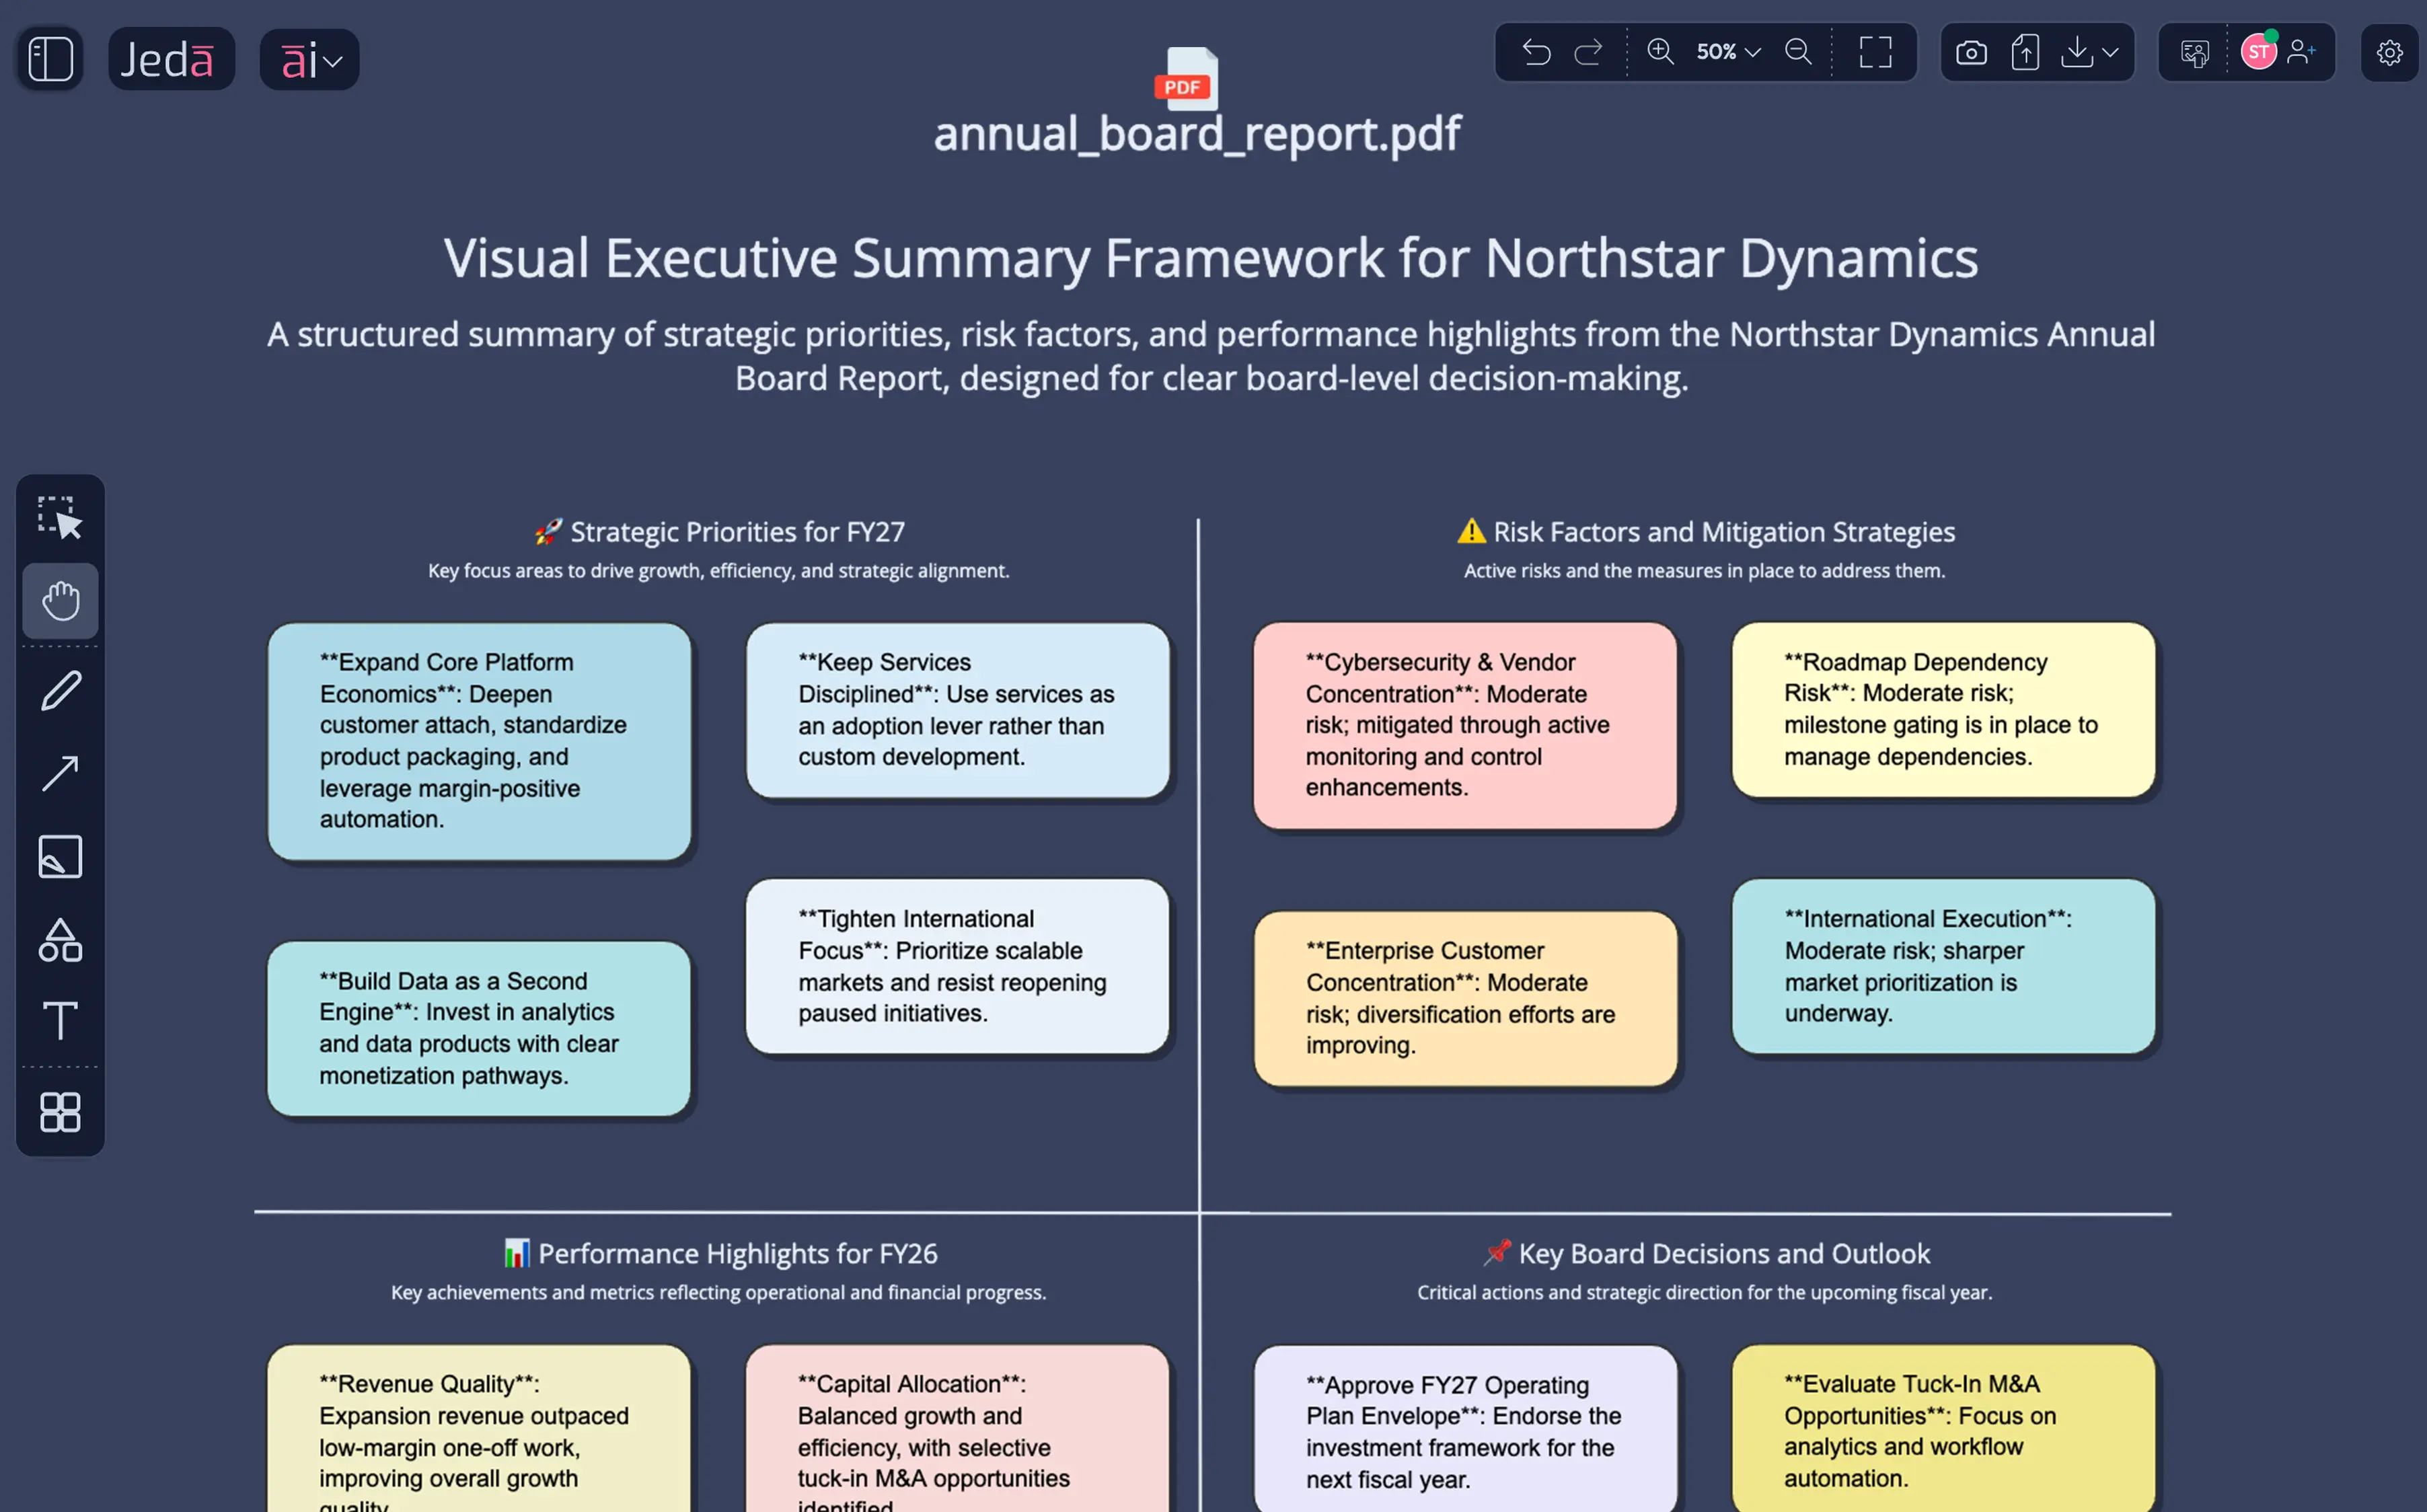Select the International Execution note
The height and width of the screenshot is (1512, 2427).
tap(1943, 966)
